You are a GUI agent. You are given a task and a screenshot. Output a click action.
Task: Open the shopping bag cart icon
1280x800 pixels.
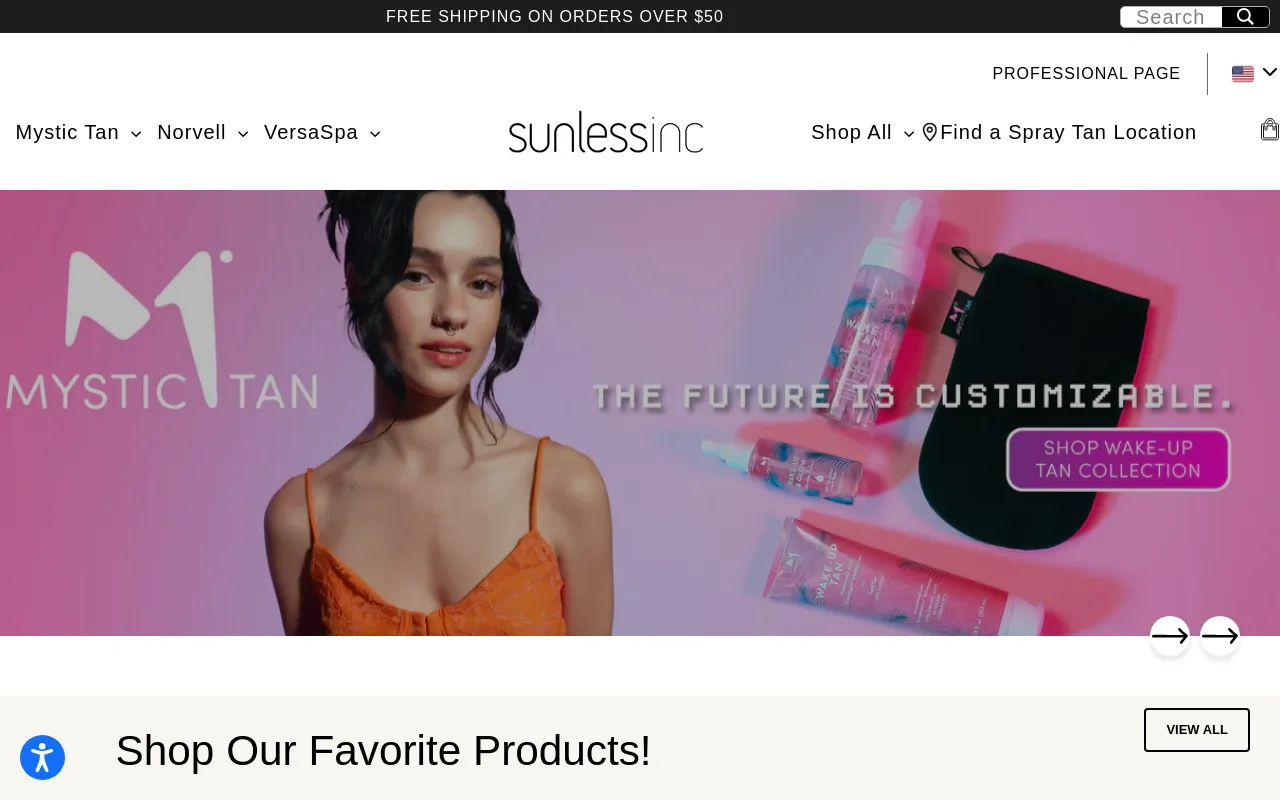[x=1269, y=130]
